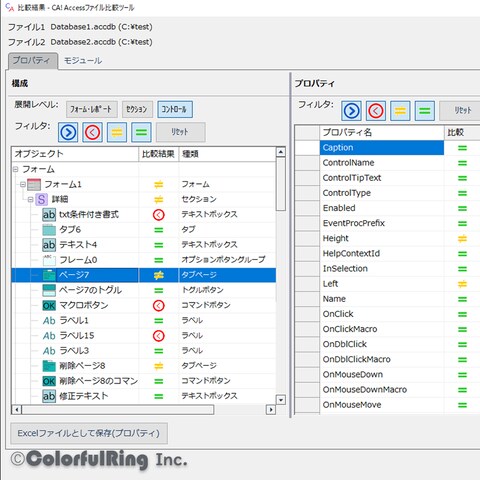
Task: Click the フレーム0 option group icon
Action: [49, 260]
